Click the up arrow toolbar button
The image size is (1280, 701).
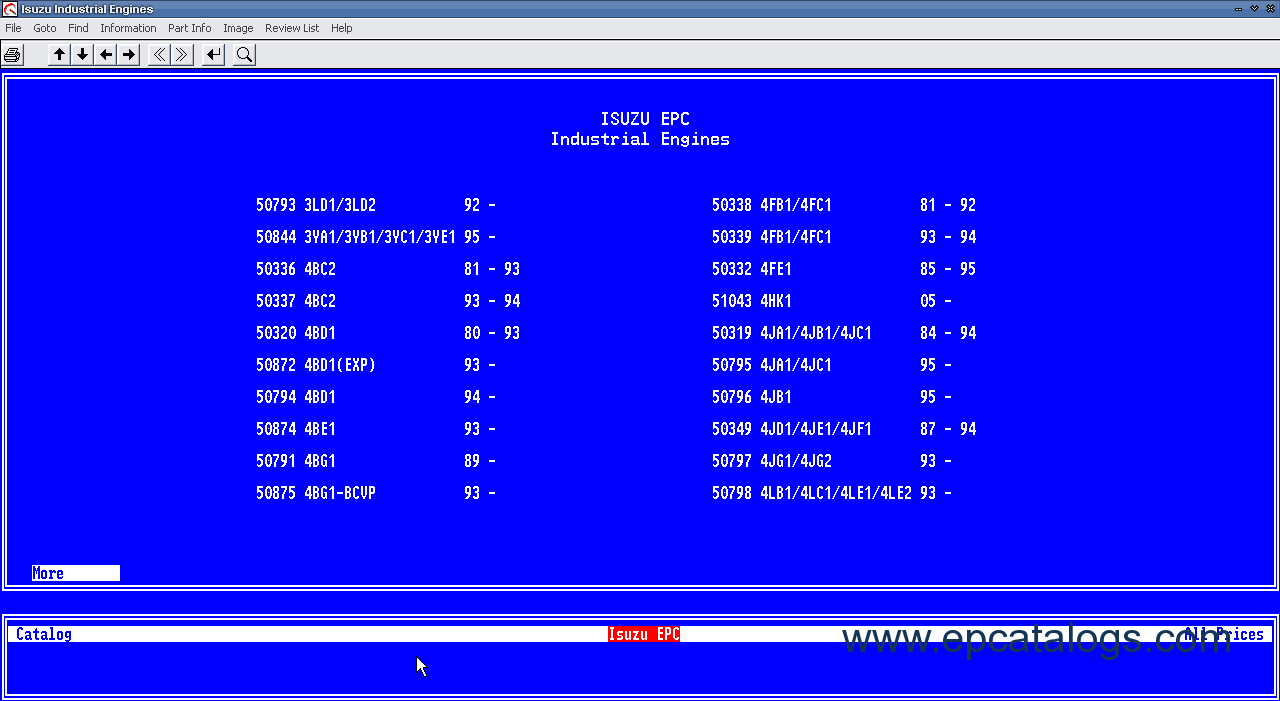[60, 55]
